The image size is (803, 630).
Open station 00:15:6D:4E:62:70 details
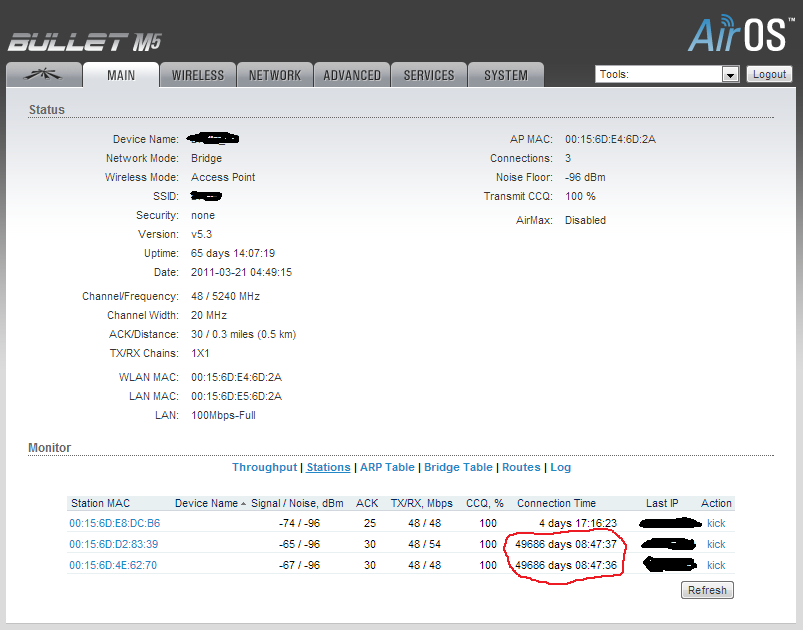(x=113, y=565)
